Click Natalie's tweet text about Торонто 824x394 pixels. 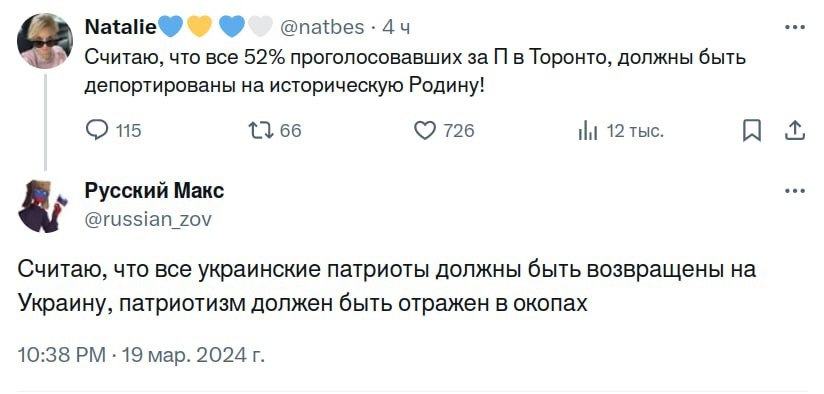415,72
